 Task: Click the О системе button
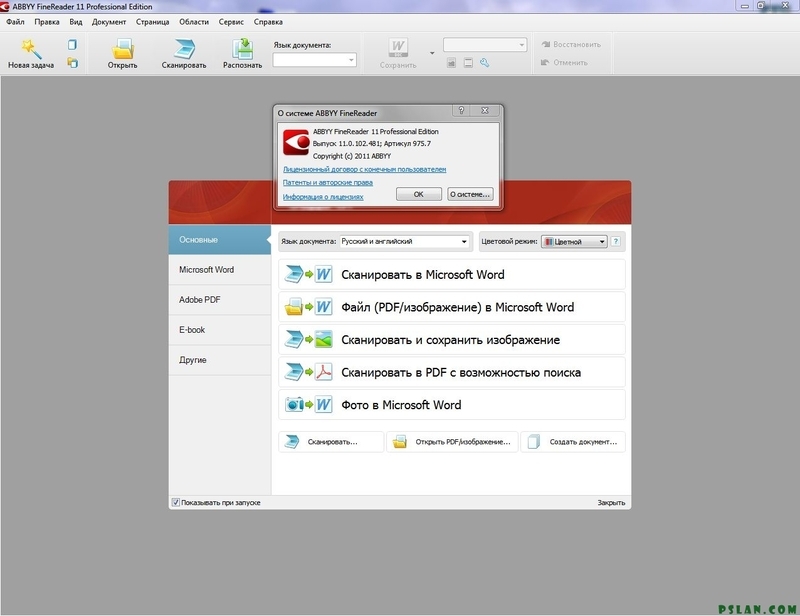pyautogui.click(x=469, y=194)
